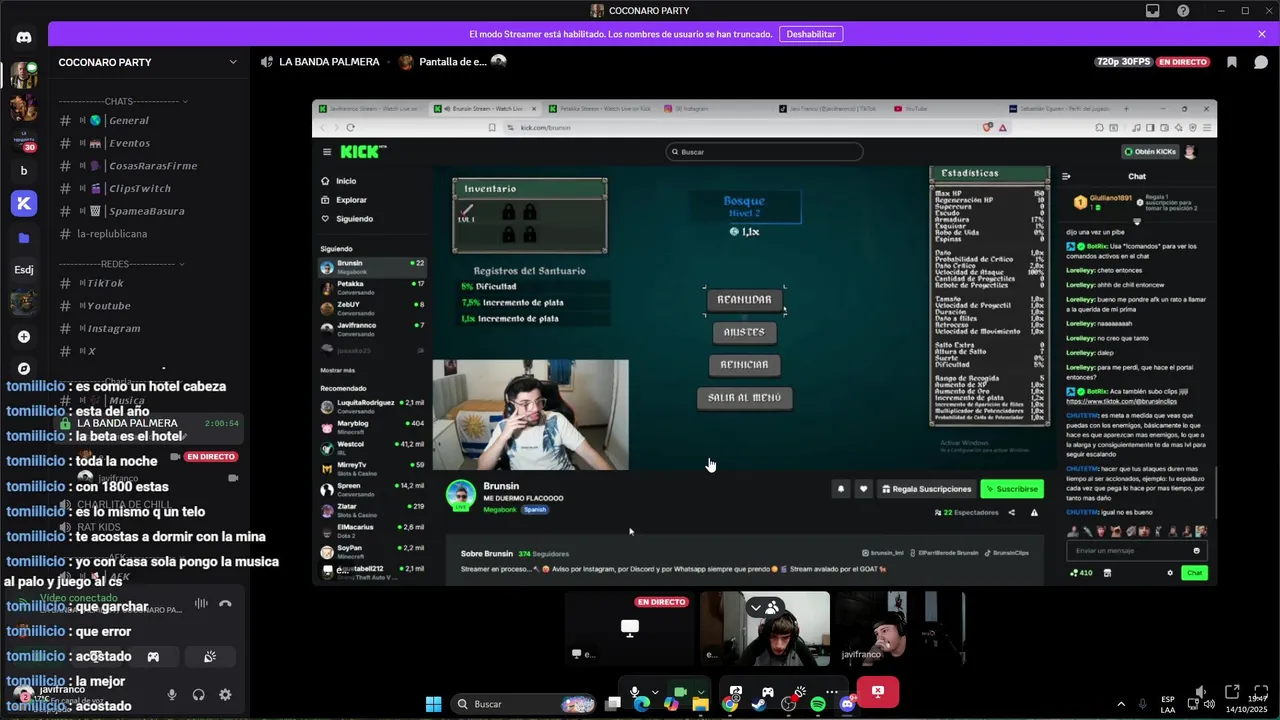The image size is (1280, 720).
Task: Click Kick hamburger menu in shared stream
Action: 327,152
